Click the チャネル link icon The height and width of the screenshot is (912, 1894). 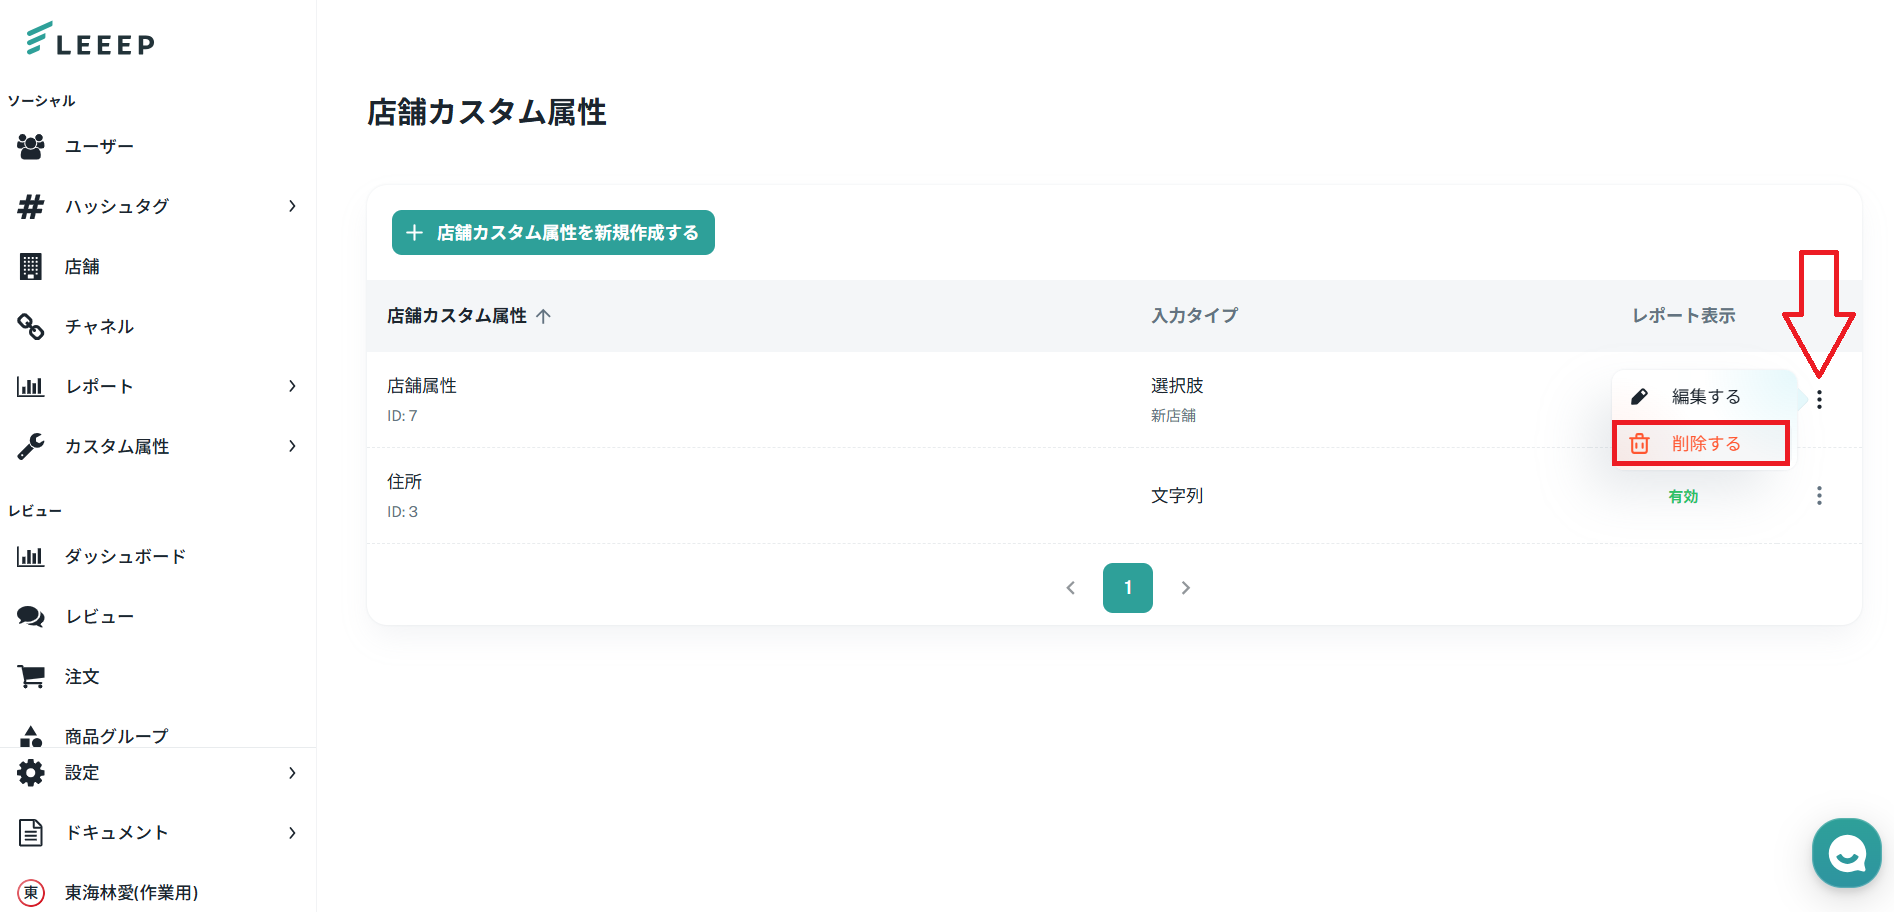31,327
